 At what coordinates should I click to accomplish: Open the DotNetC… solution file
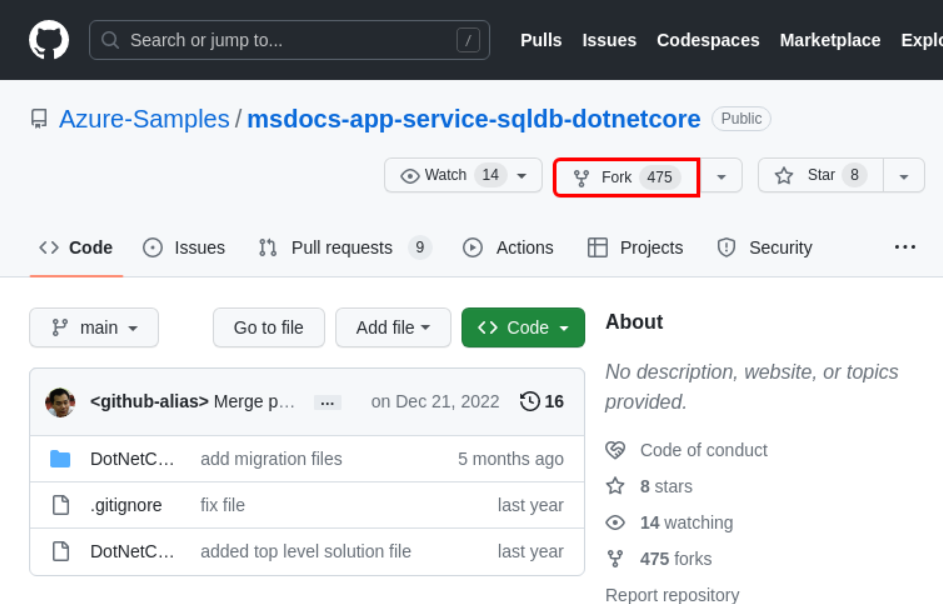pos(132,551)
